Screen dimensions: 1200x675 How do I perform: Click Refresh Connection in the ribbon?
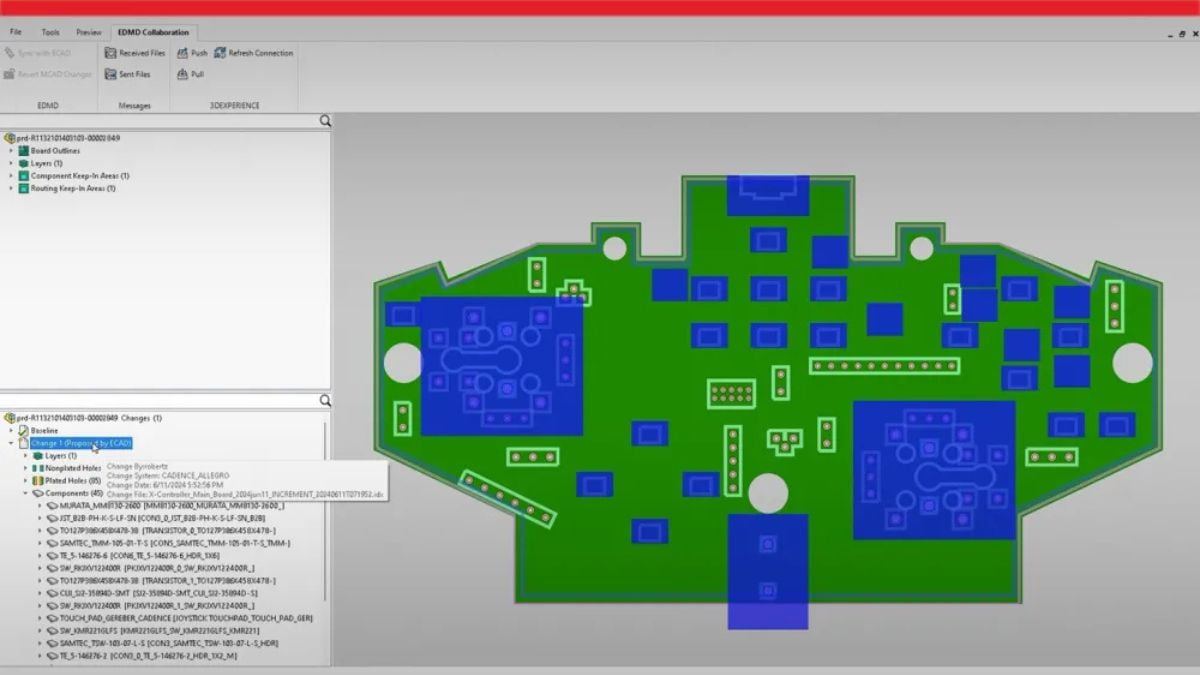pos(253,53)
